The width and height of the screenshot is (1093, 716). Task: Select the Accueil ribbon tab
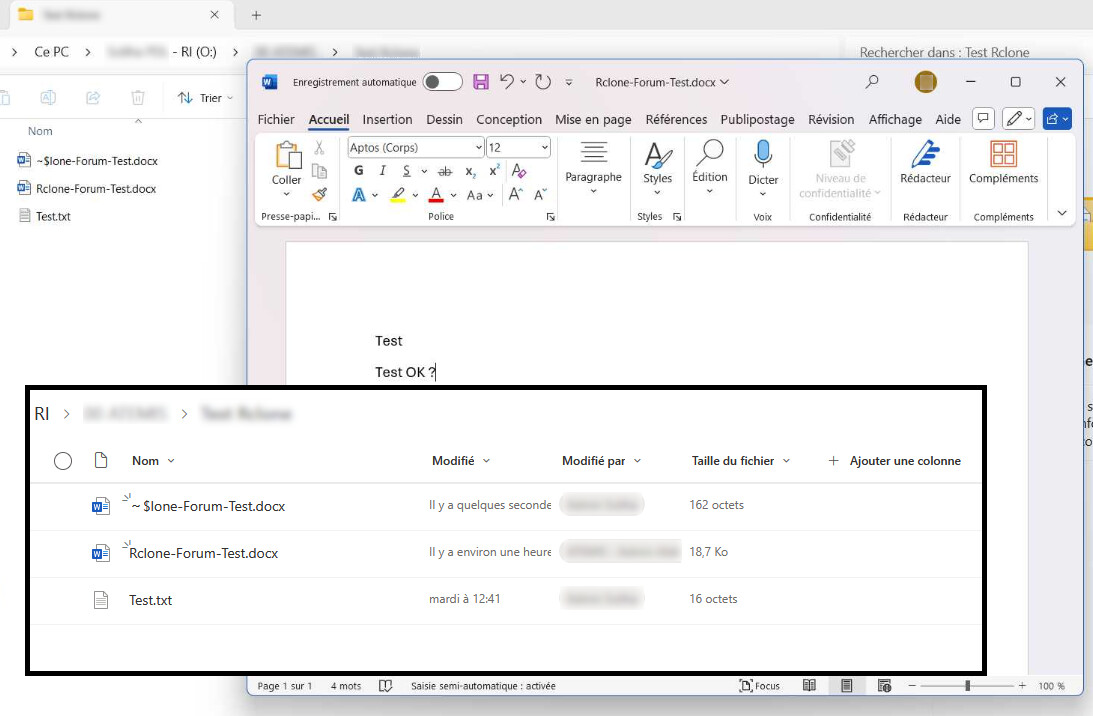tap(329, 119)
